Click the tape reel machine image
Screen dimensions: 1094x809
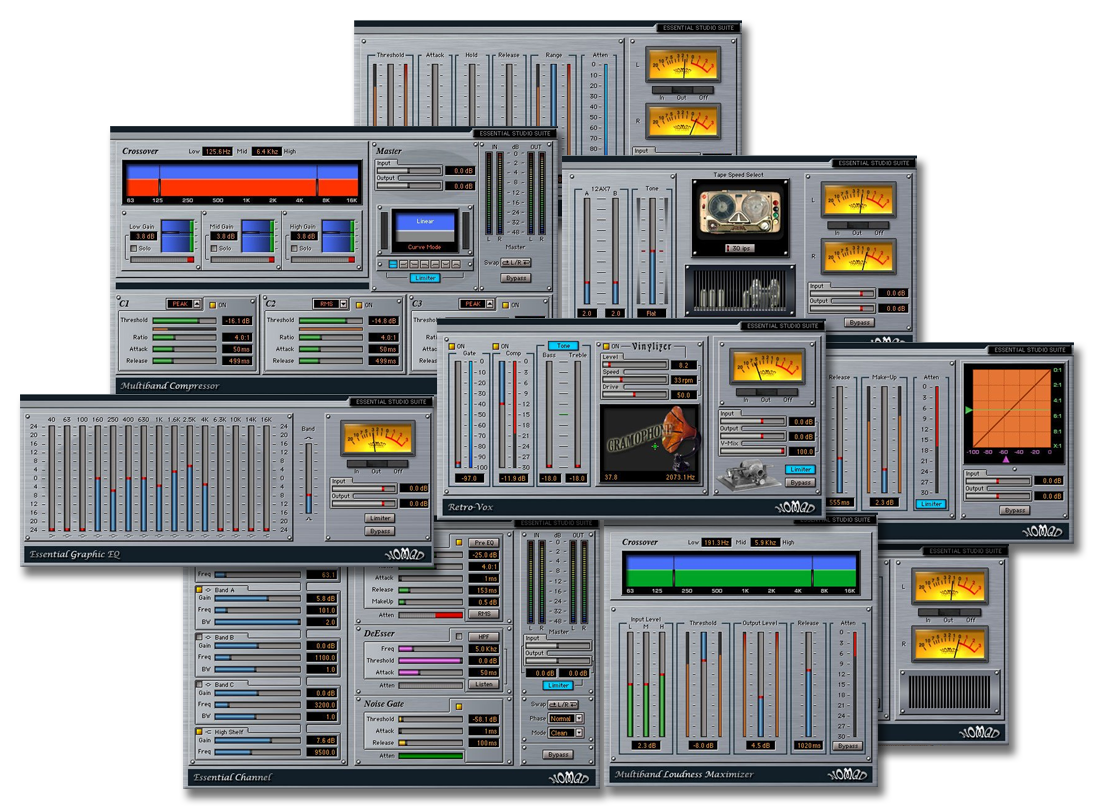740,217
